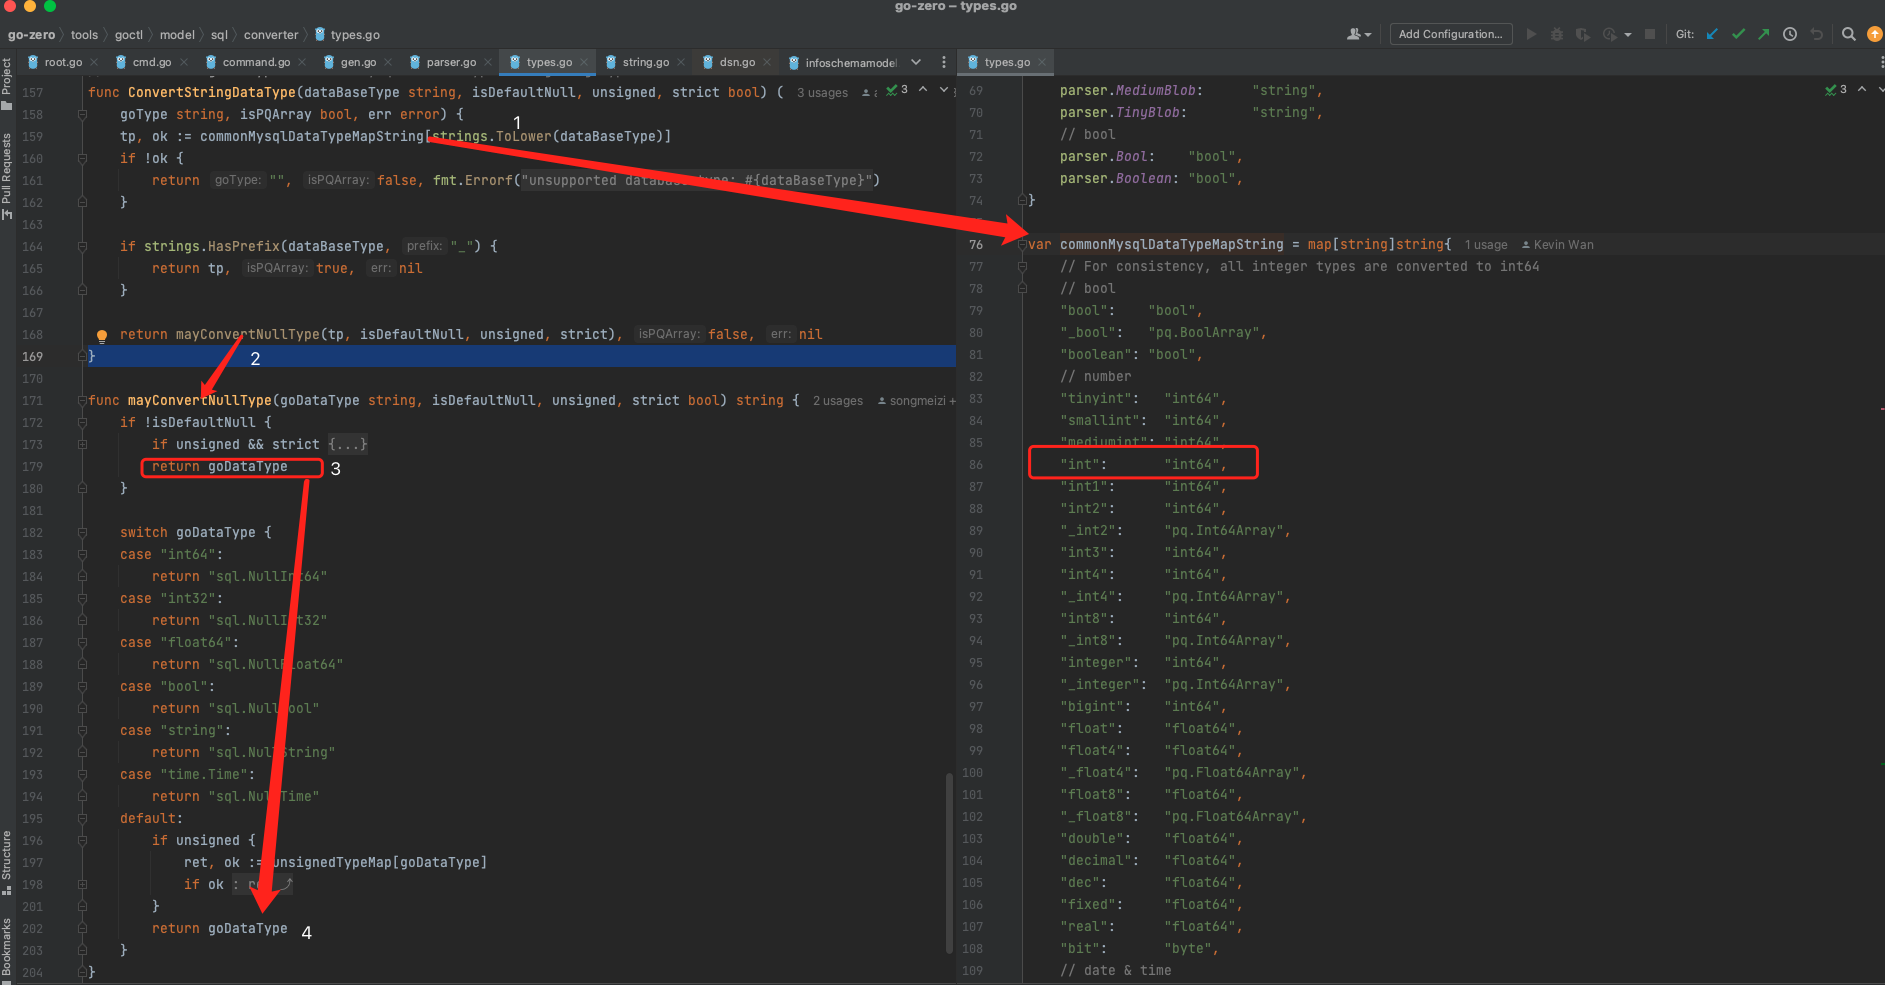
Task: Click the Git commit green checkmark
Action: coord(1738,34)
